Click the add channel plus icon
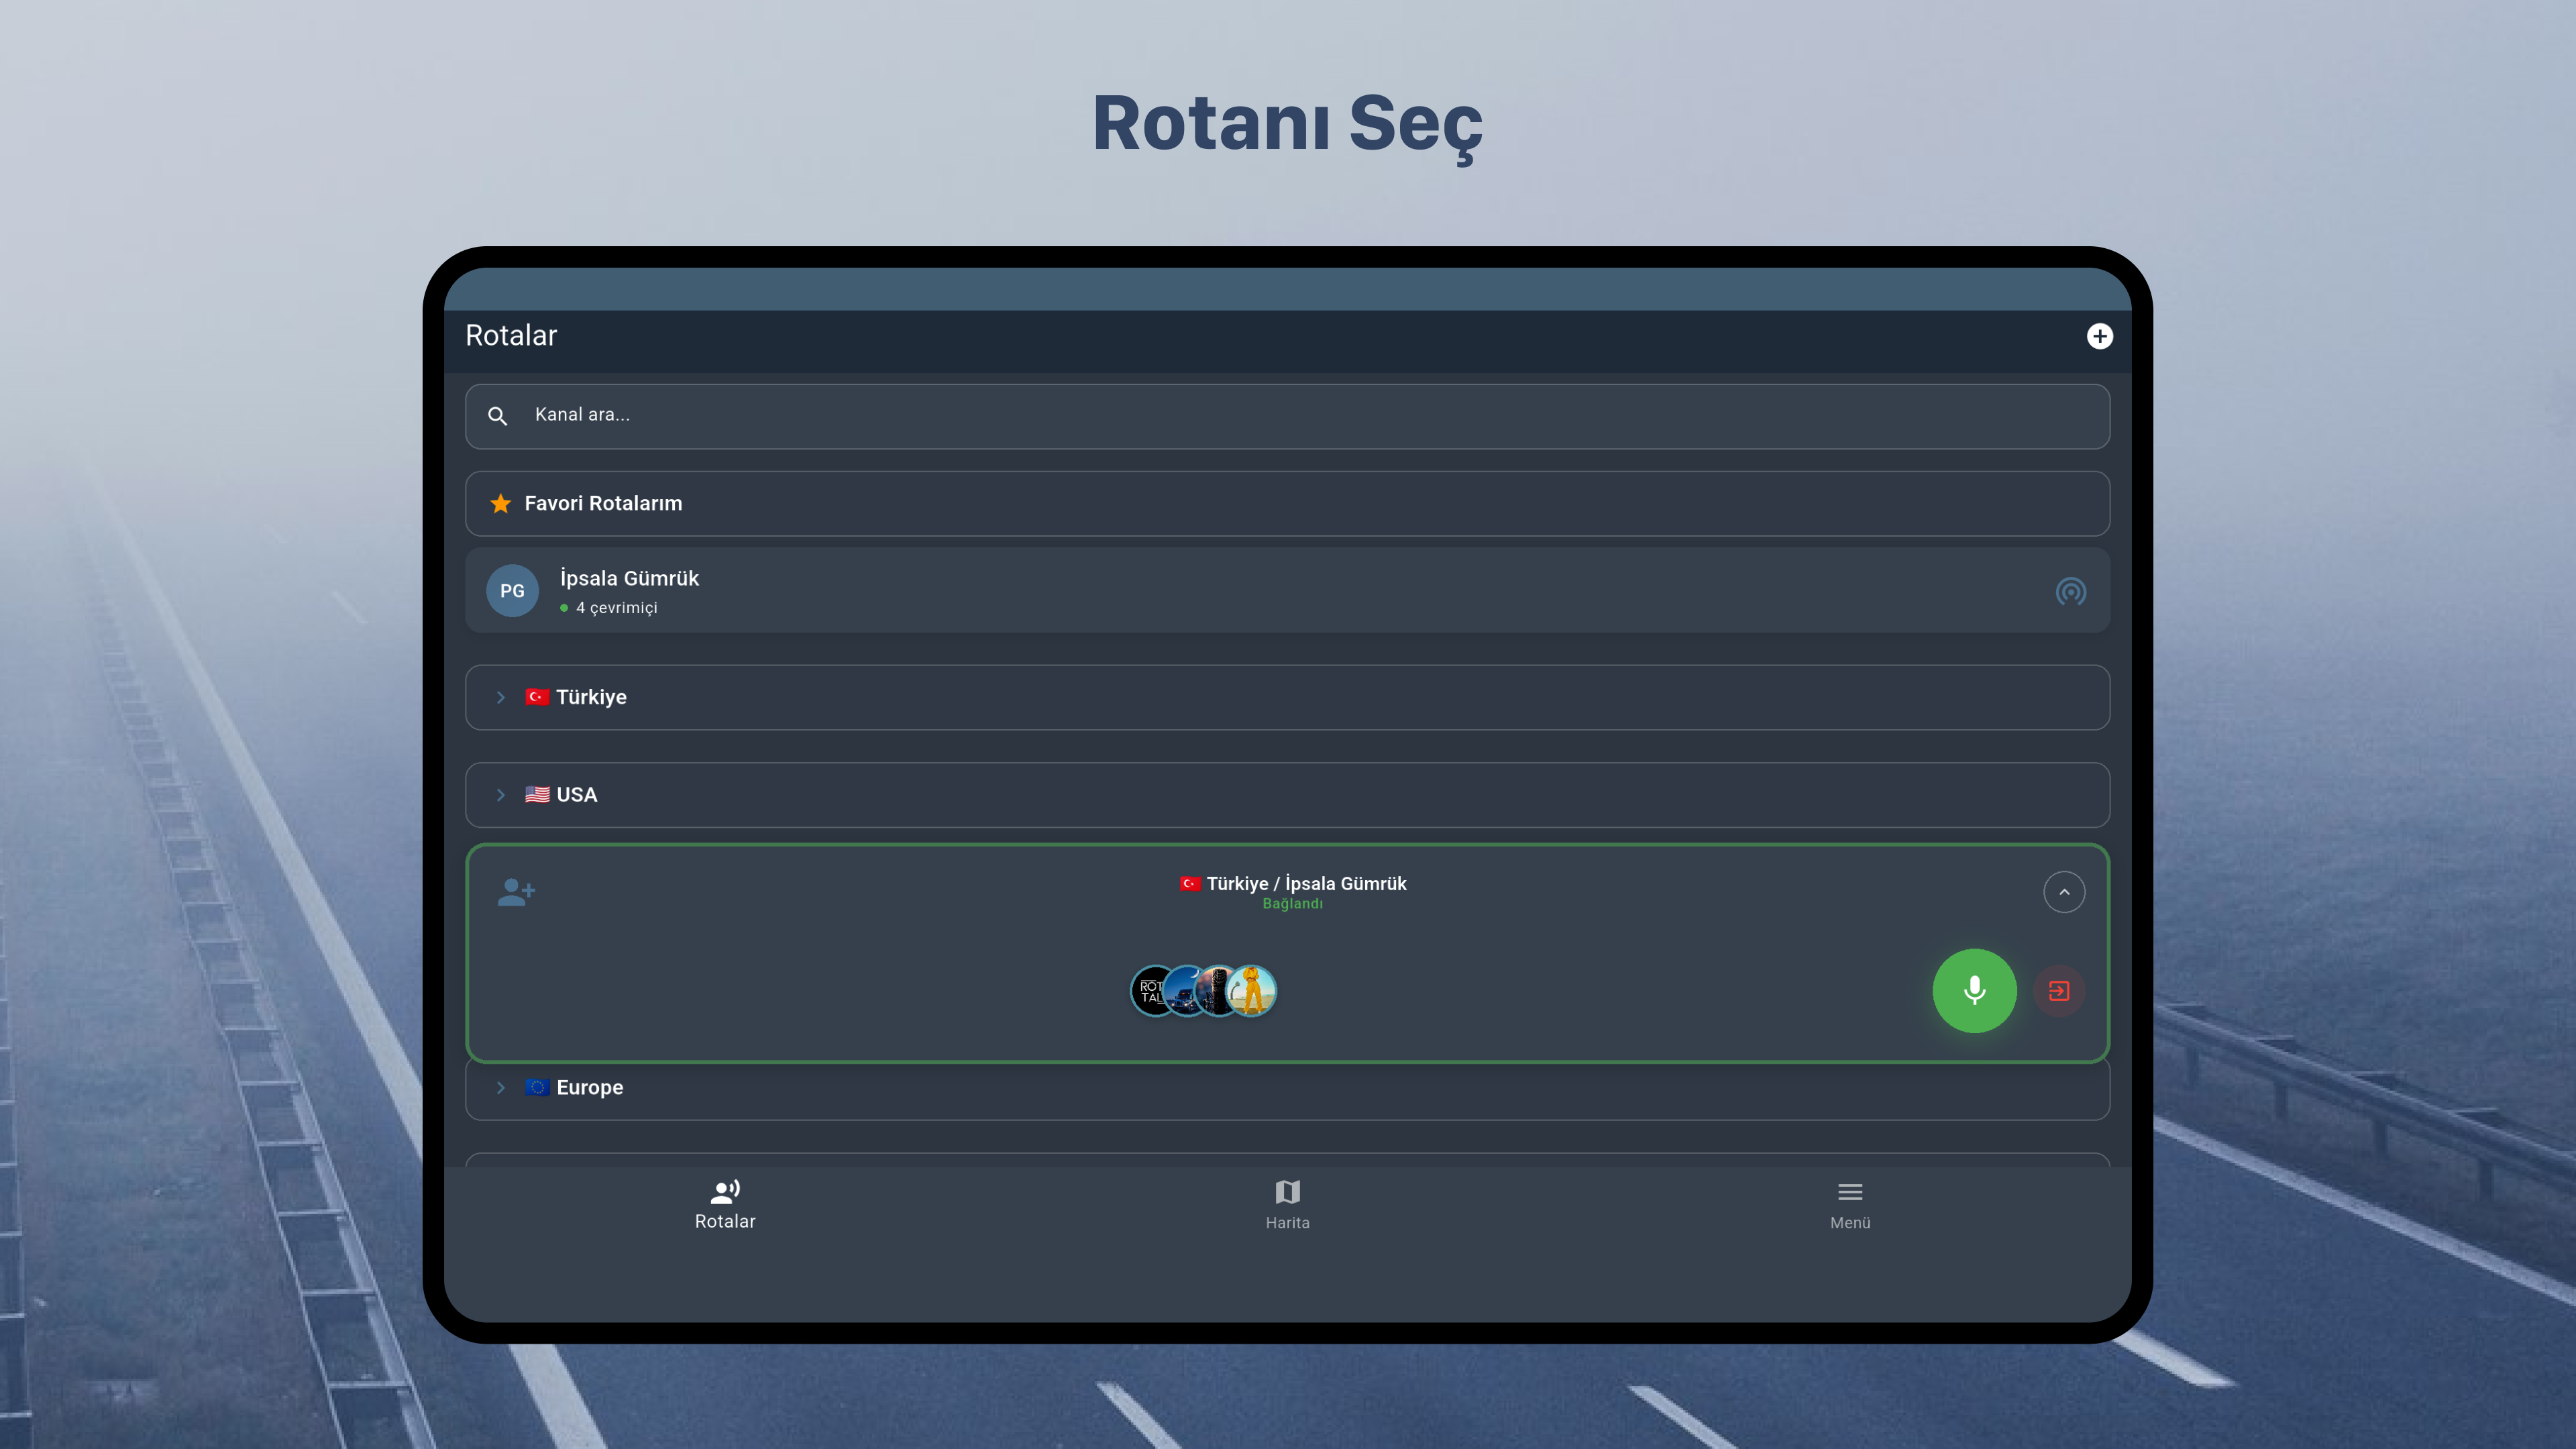This screenshot has width=2576, height=1449. tap(2099, 336)
